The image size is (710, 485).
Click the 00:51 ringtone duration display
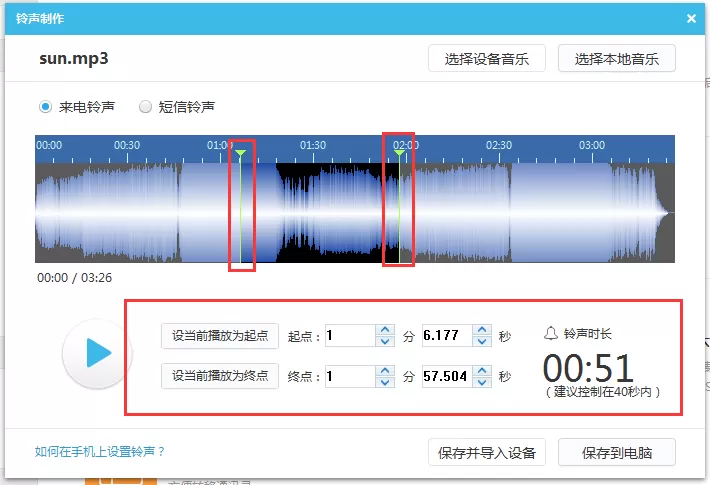click(x=588, y=368)
